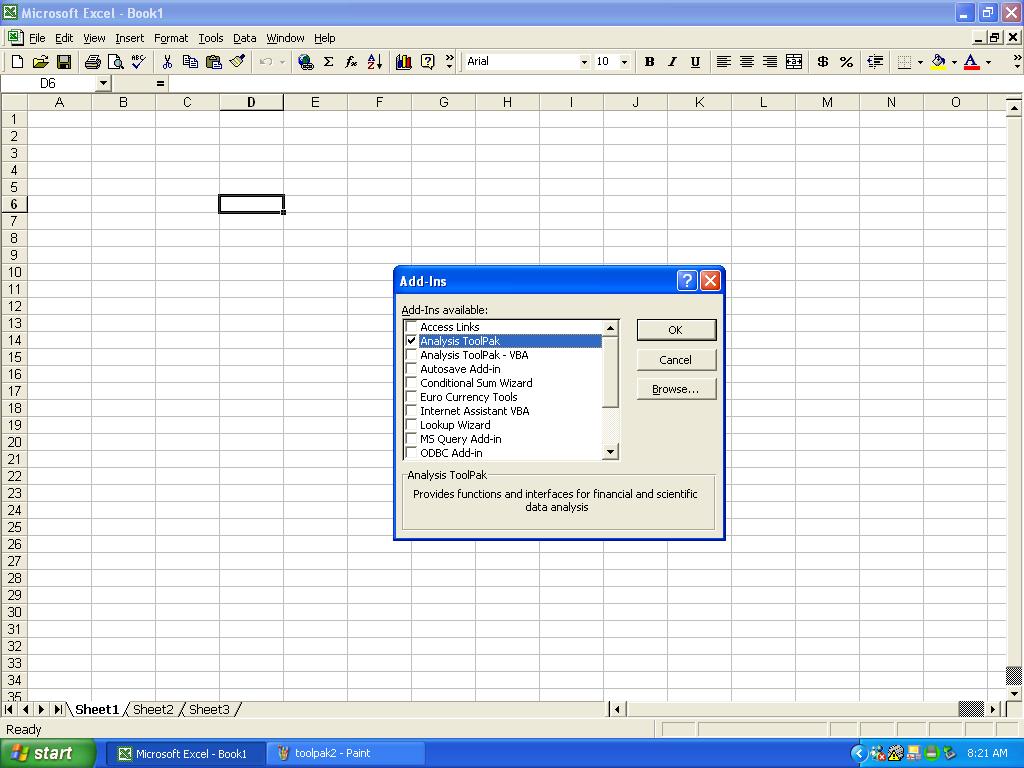Uncheck the Analysis ToolPak checkbox
Screen dimensions: 1024x768
point(411,341)
